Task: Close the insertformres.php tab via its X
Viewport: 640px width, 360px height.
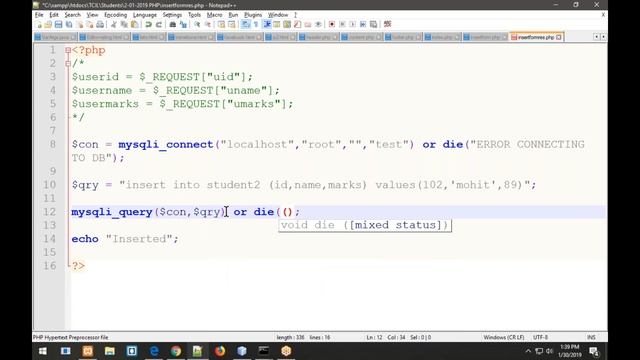Action: (559, 37)
